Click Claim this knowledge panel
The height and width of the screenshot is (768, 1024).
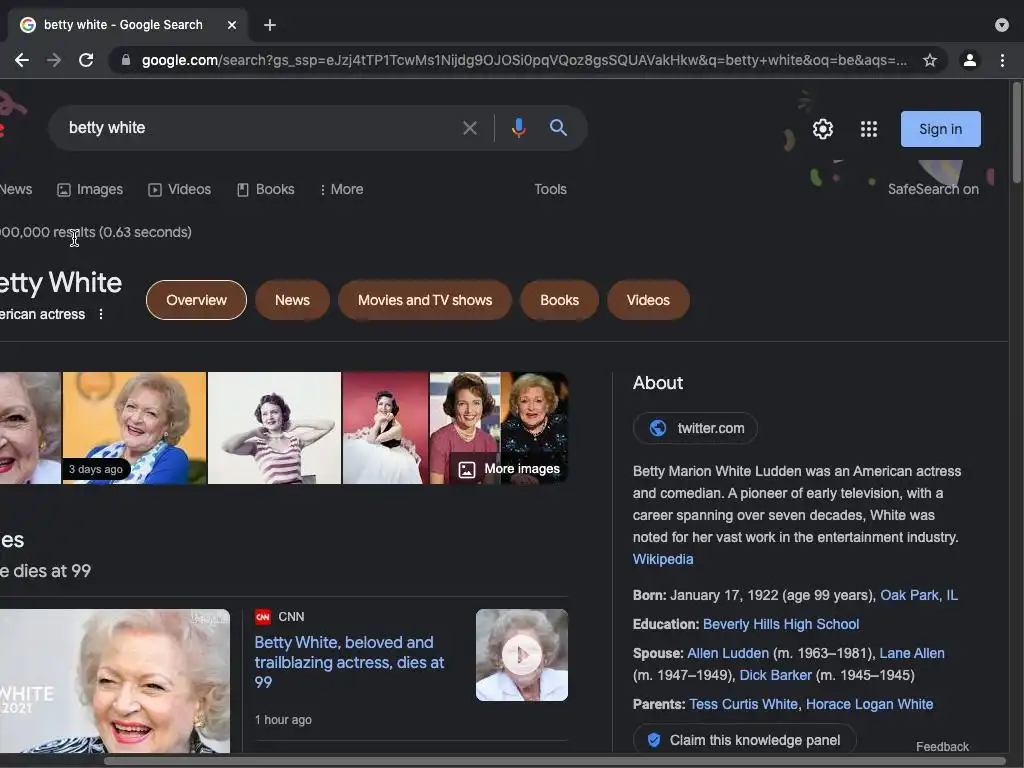744,740
